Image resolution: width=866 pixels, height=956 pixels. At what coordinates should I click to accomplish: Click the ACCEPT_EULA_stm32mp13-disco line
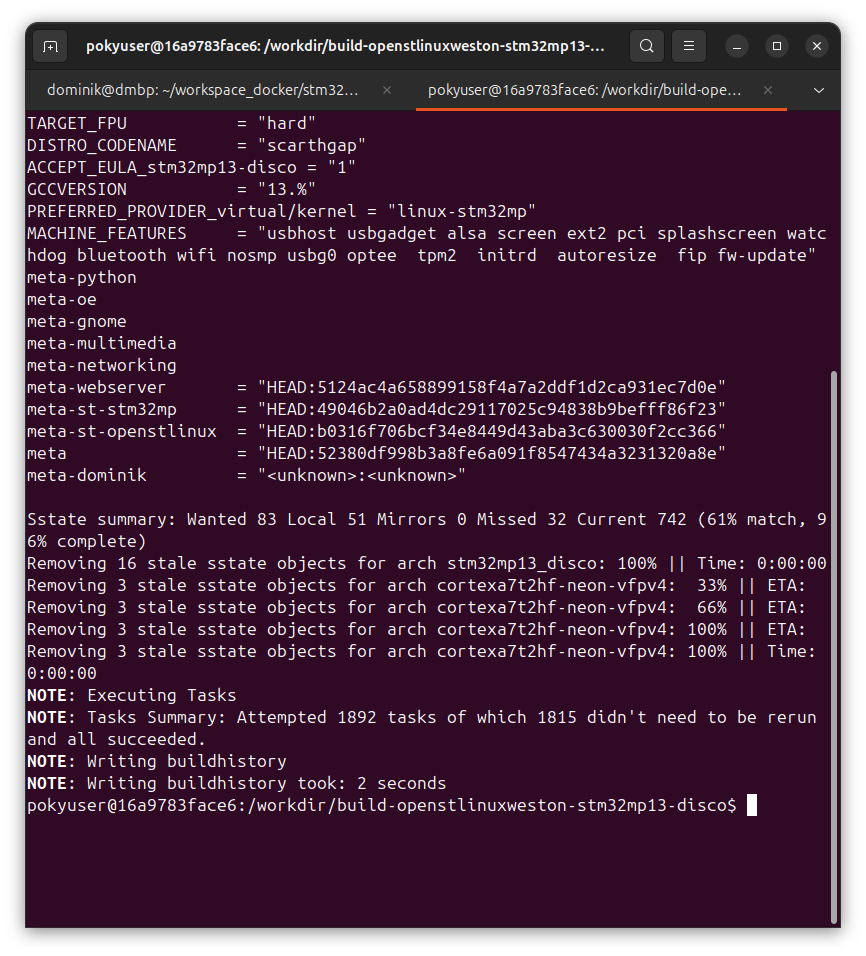coord(191,168)
